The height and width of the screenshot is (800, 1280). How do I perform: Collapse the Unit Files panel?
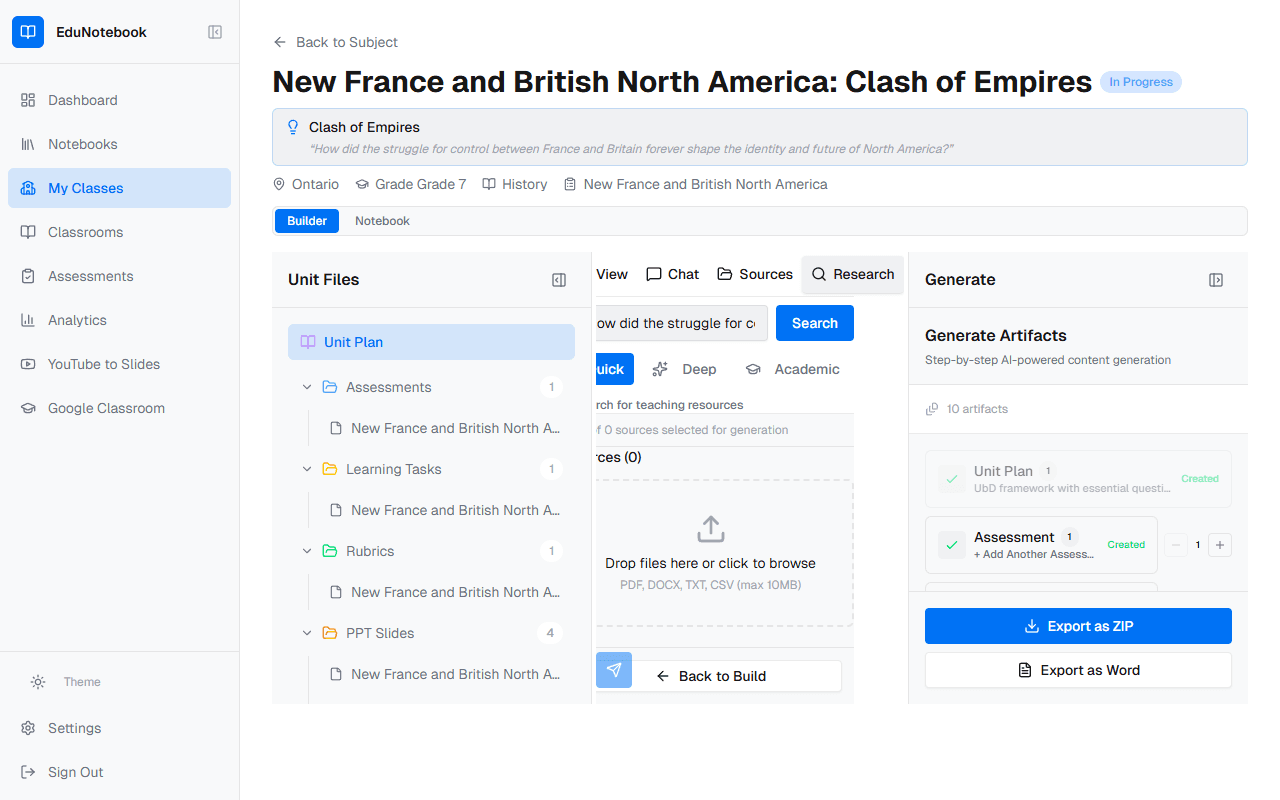coord(558,279)
